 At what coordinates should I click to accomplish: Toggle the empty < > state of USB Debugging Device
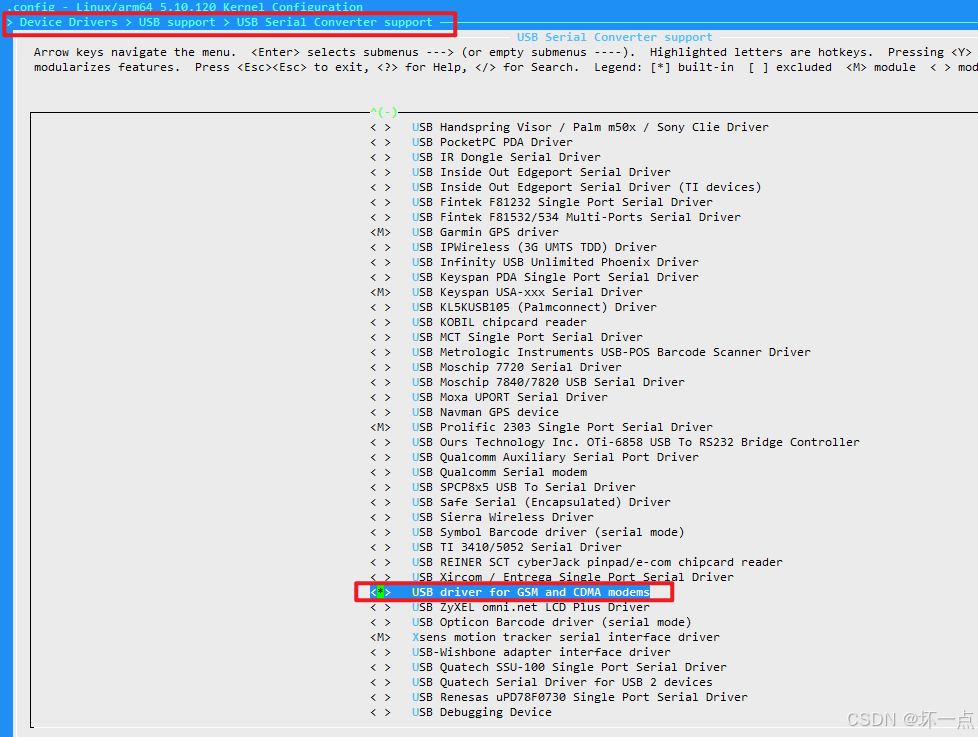coord(380,712)
